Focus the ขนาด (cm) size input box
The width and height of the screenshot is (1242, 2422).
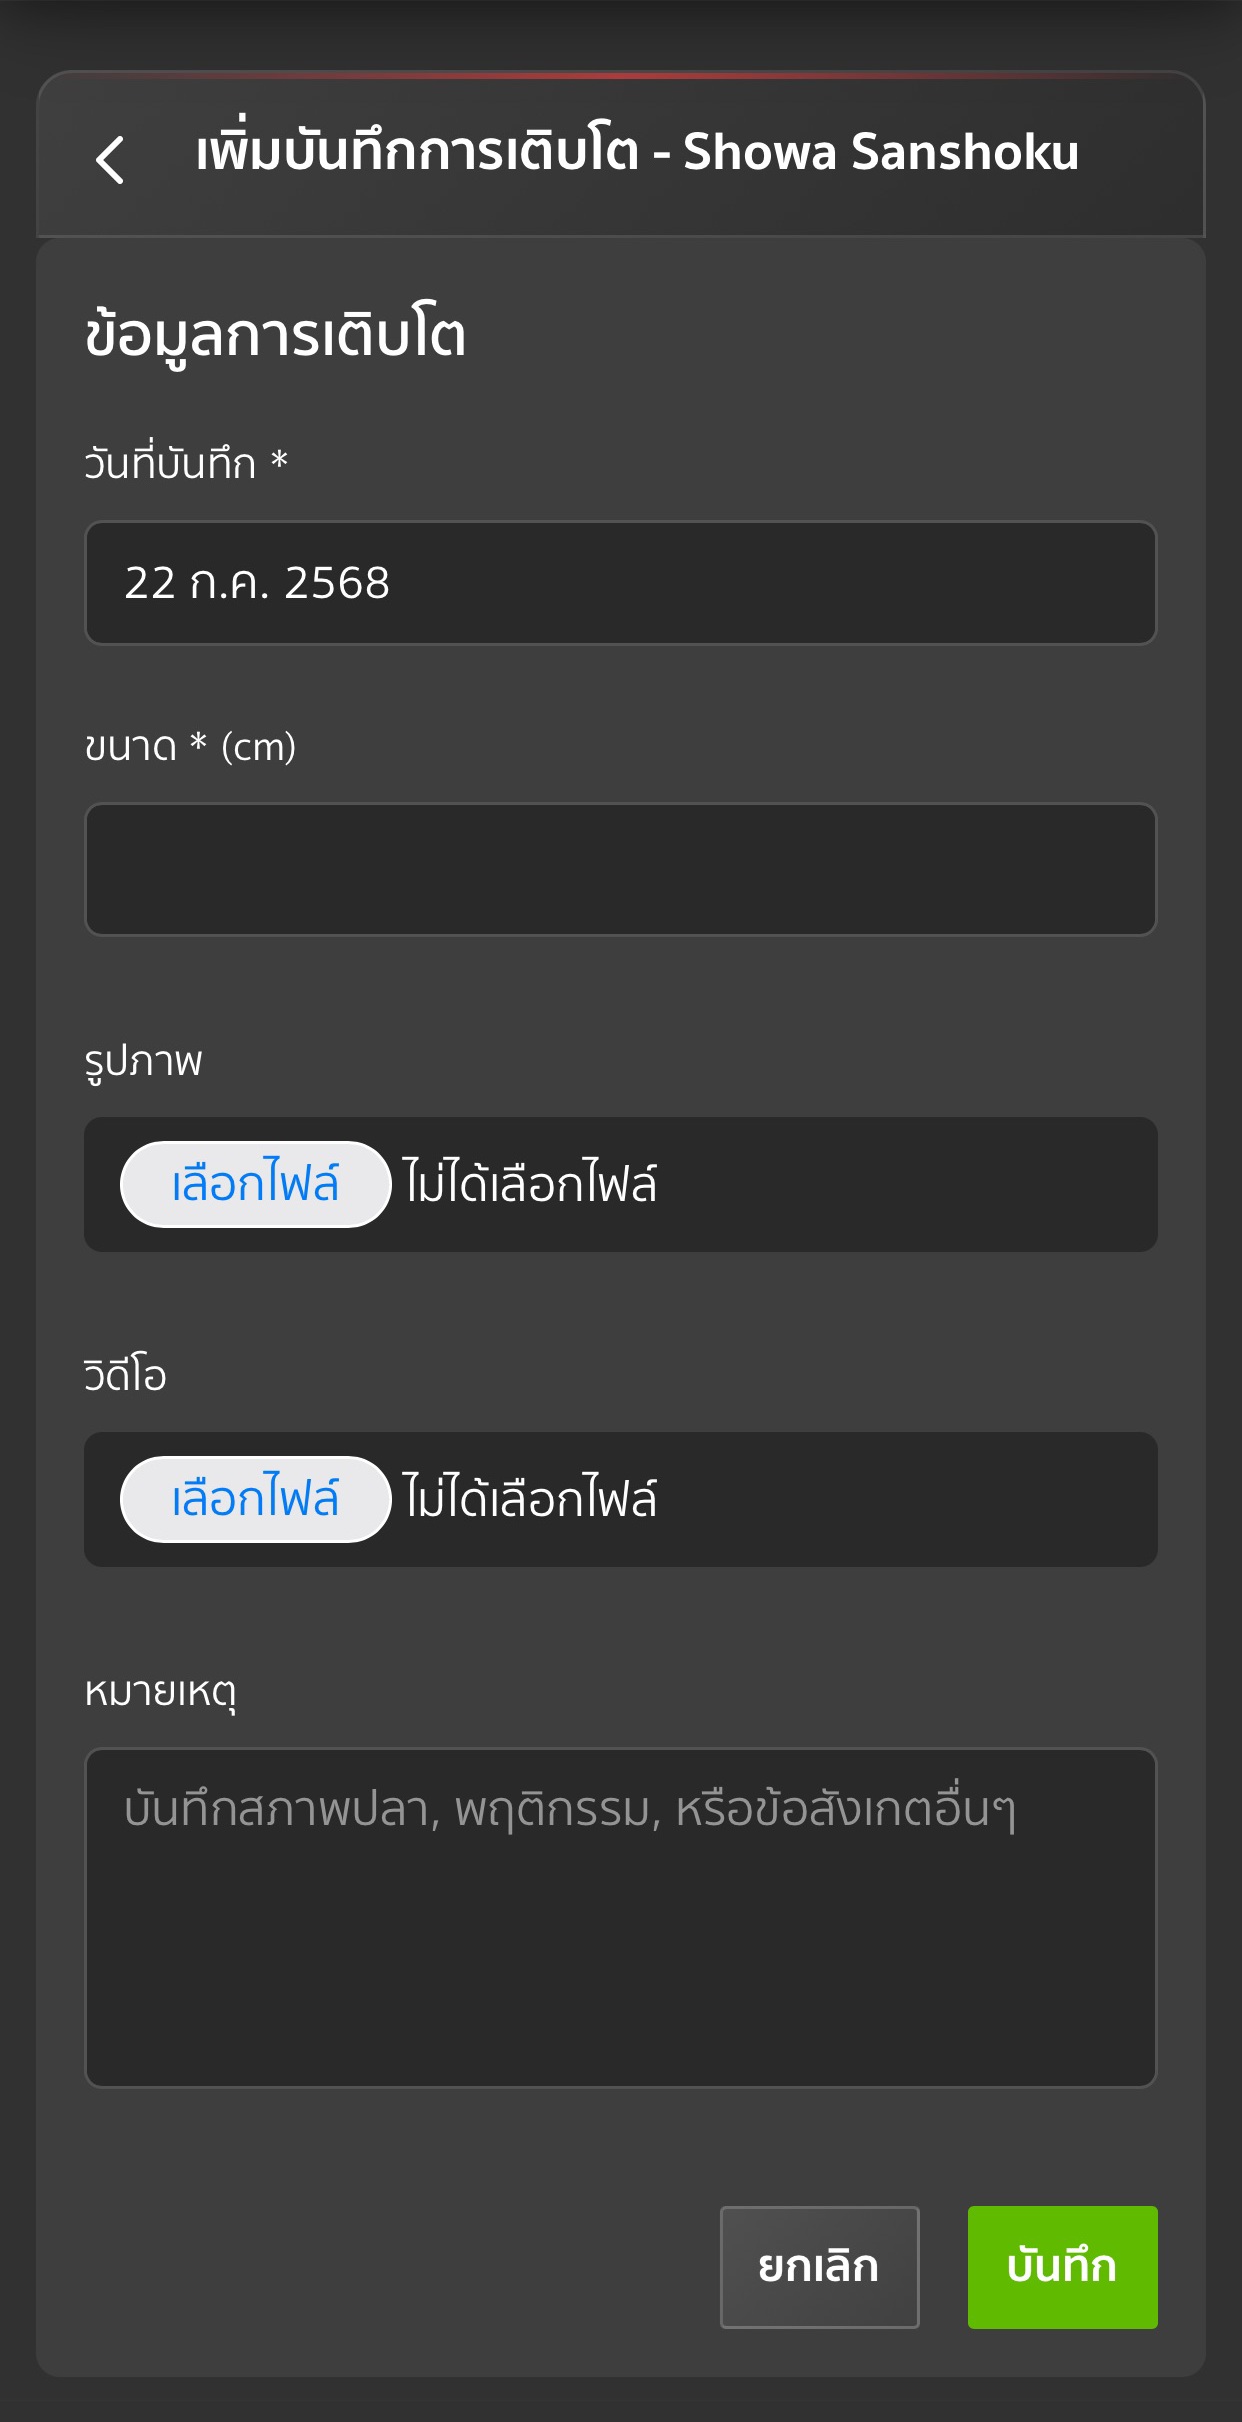(620, 869)
